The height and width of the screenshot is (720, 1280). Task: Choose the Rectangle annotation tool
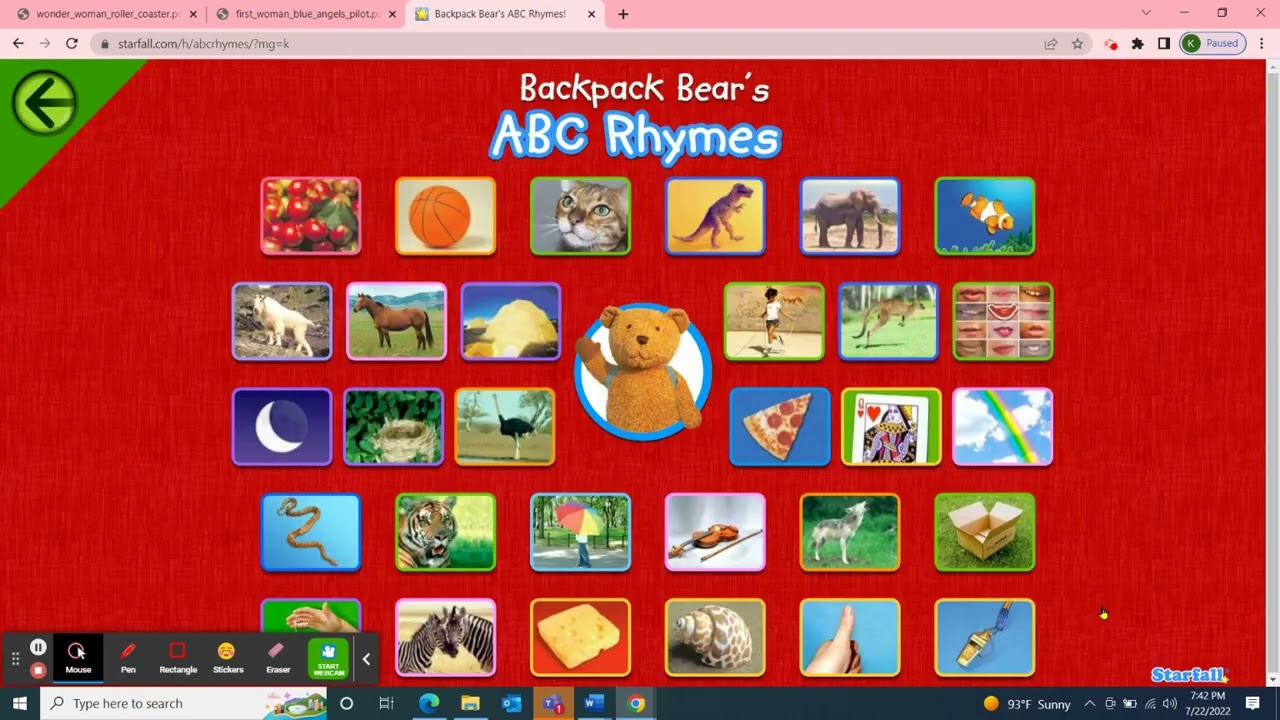178,658
